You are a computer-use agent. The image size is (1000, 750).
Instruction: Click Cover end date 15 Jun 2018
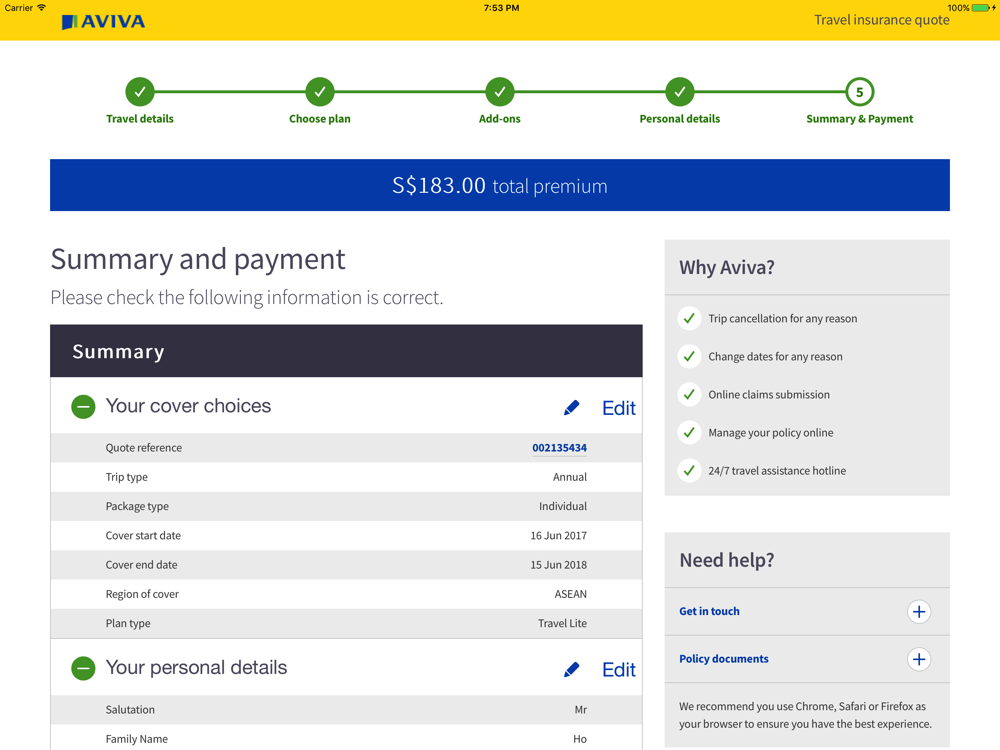click(559, 565)
